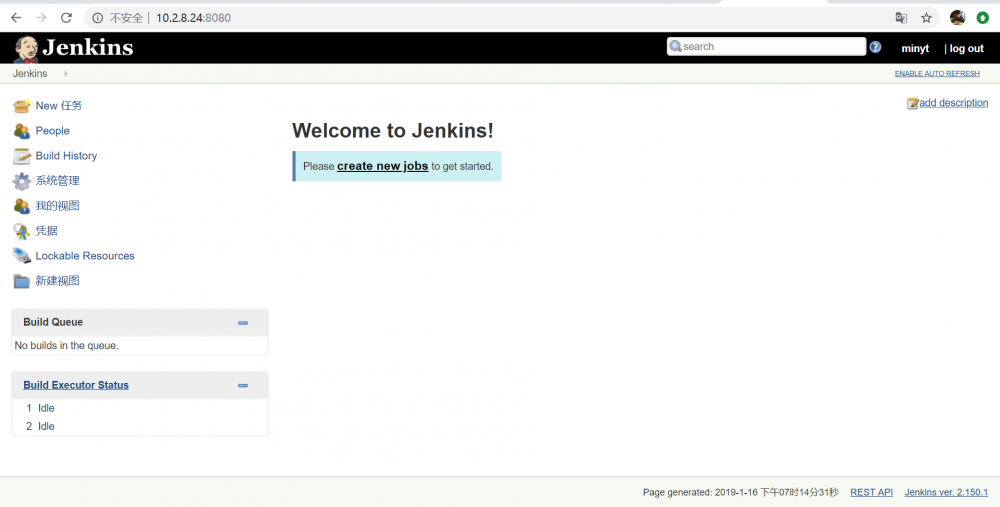This screenshot has height=507, width=1000.
Task: Select executor 2 Idle row
Action: pos(140,427)
